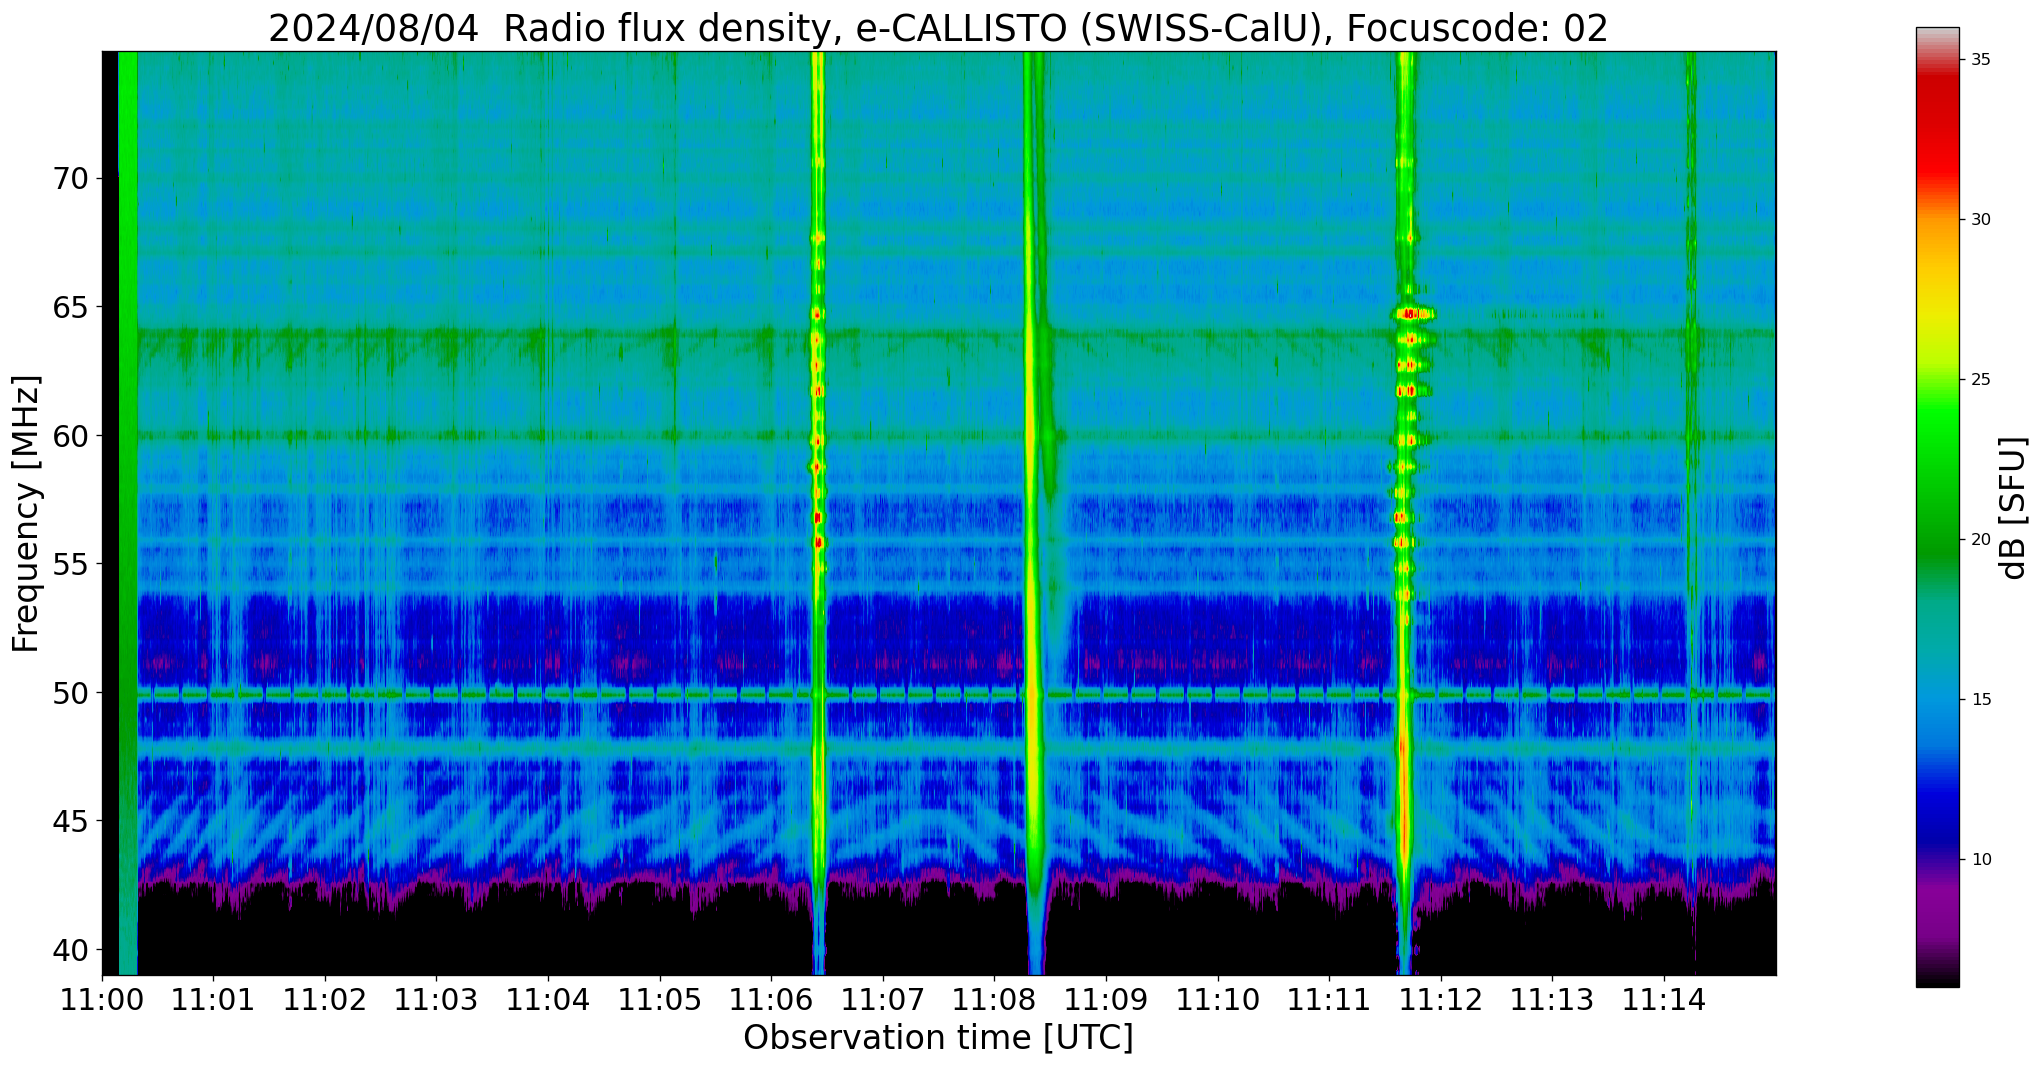The image size is (2043, 1067).
Task: Select the 50 frequency tick label
Action: tap(70, 692)
